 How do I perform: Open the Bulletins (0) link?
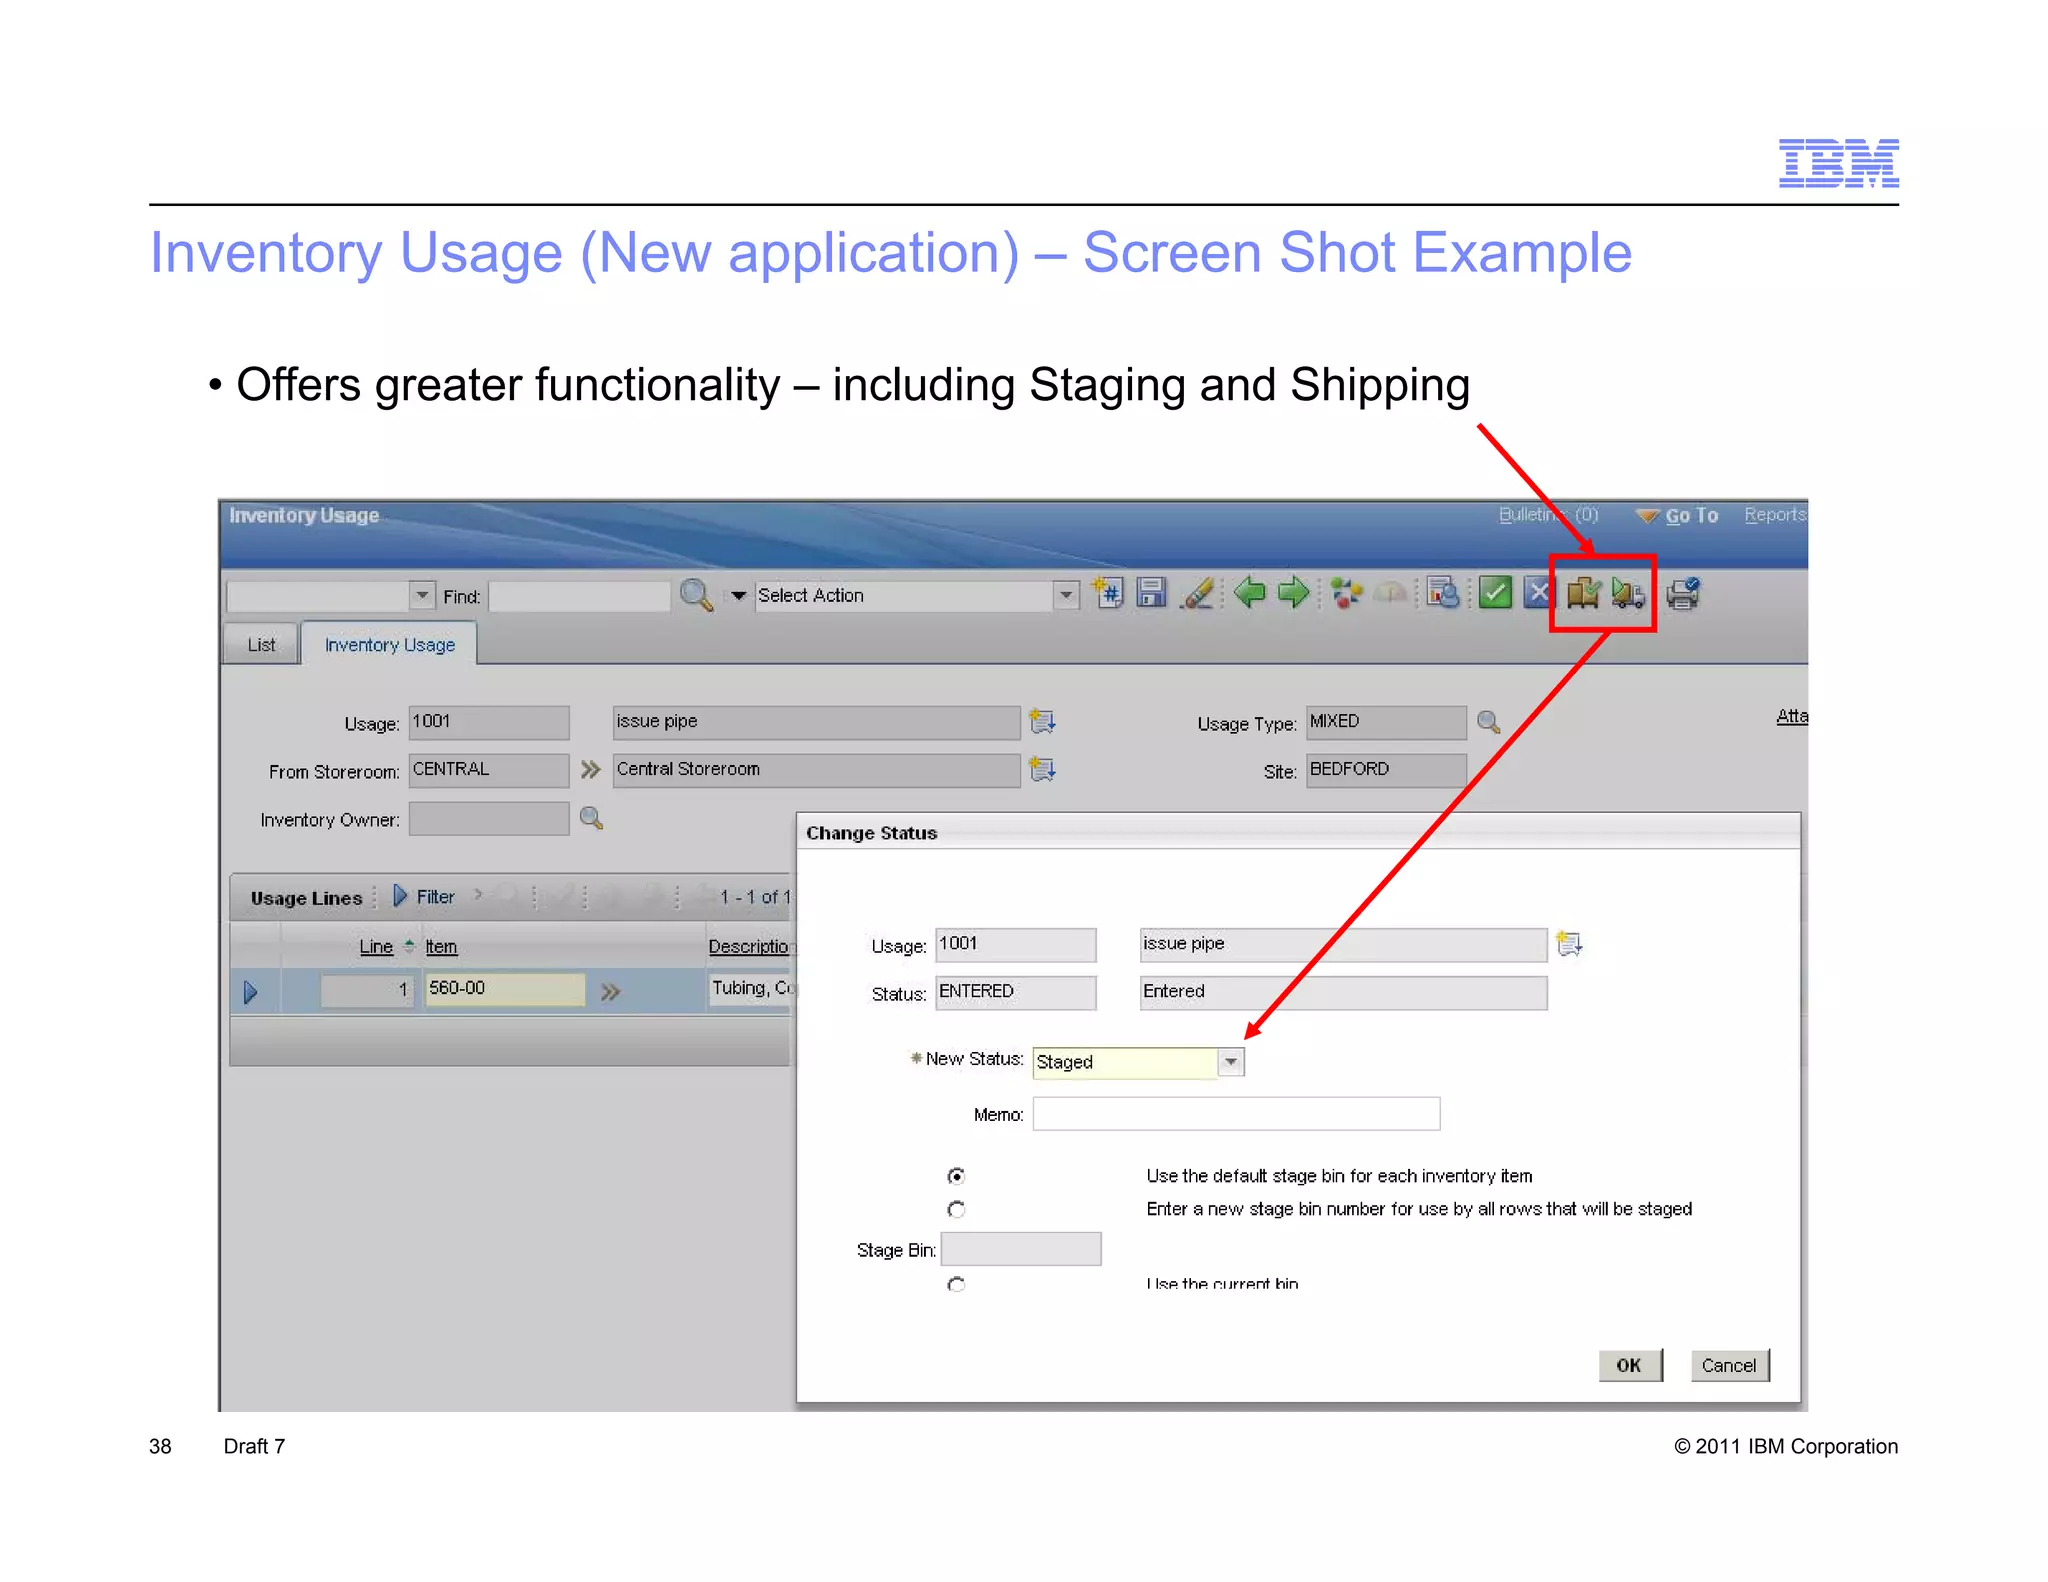(1548, 514)
